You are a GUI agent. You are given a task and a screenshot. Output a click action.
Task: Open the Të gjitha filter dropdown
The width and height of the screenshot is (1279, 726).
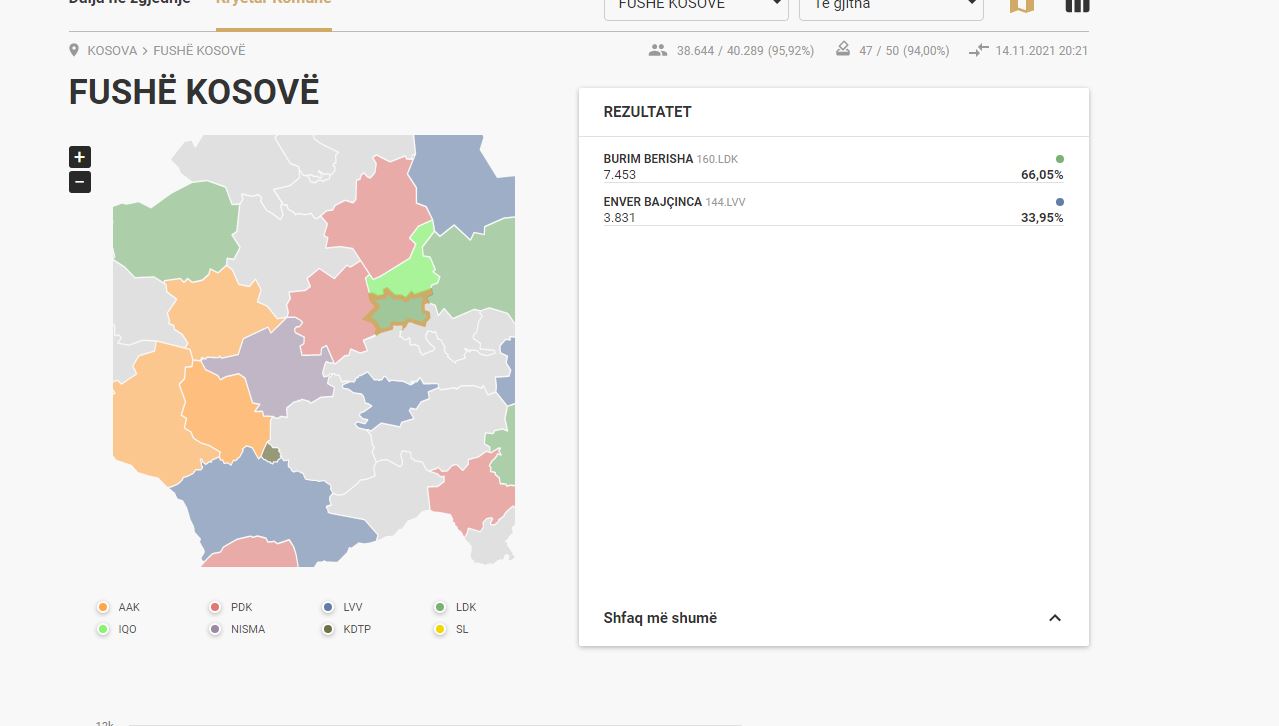coord(891,7)
